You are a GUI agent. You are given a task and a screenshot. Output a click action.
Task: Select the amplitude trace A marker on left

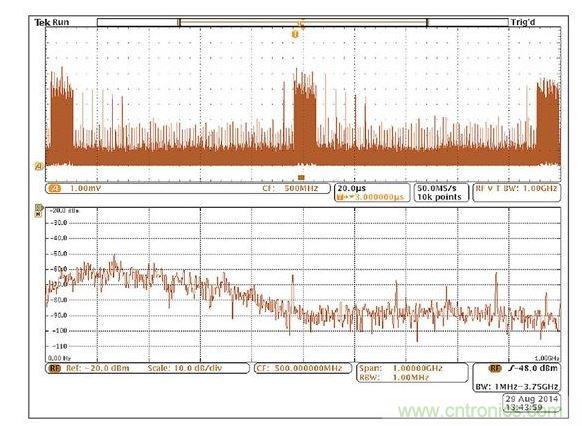pos(39,166)
